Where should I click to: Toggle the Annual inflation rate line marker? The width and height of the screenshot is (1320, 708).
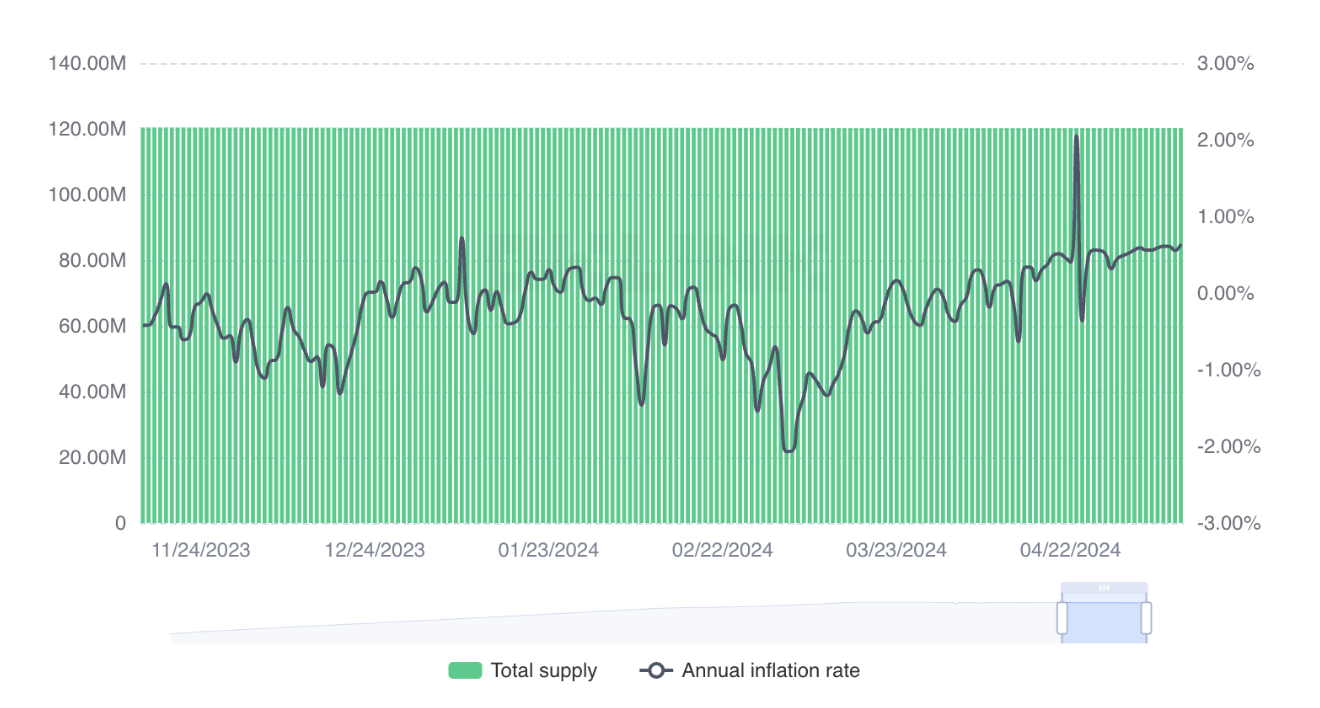pyautogui.click(x=656, y=671)
